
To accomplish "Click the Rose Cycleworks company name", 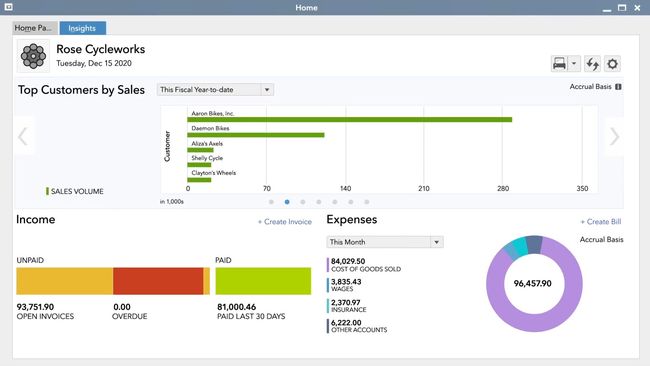I will click(x=101, y=49).
